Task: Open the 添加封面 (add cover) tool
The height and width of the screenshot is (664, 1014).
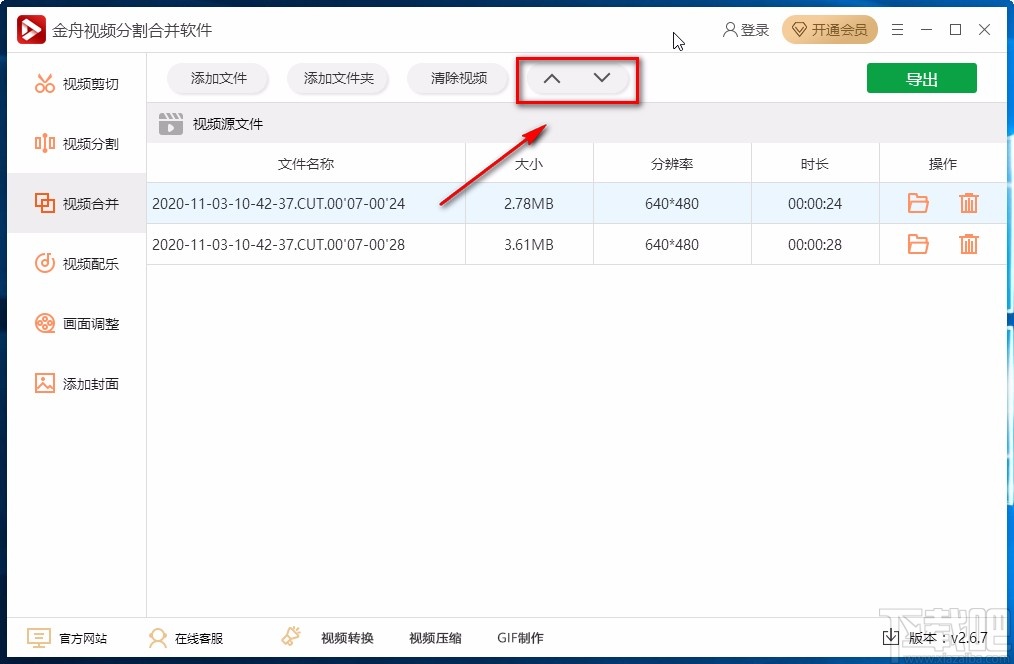Action: pos(75,383)
